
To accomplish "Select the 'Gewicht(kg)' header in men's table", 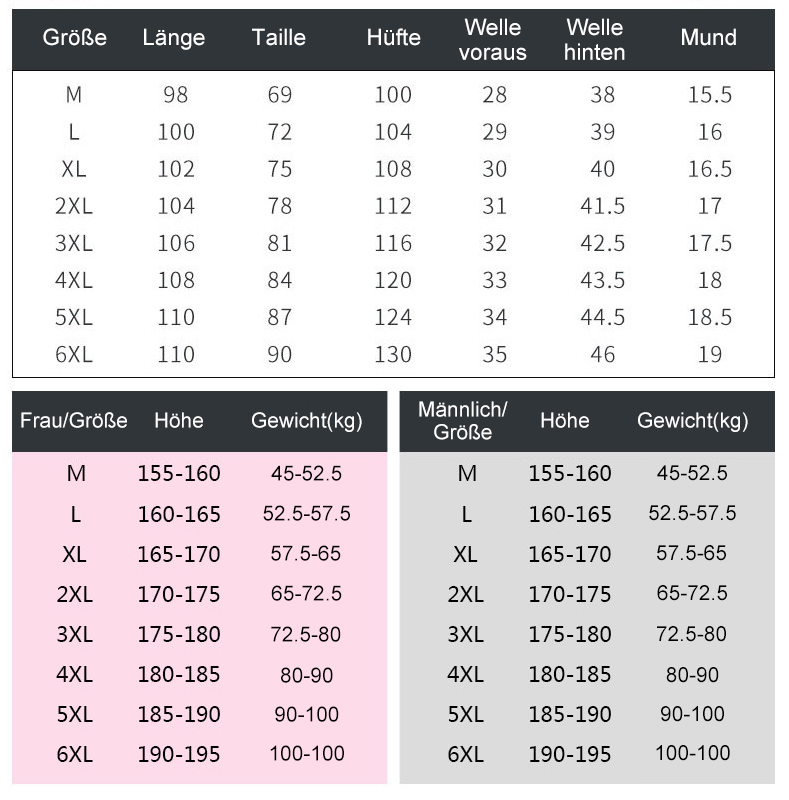I will click(692, 421).
